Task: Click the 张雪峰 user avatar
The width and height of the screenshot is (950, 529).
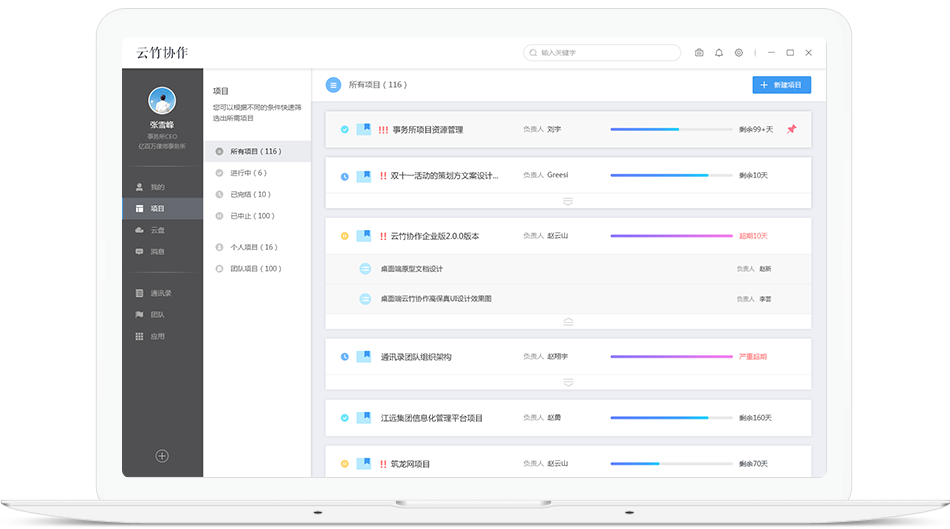Action: pyautogui.click(x=162, y=100)
